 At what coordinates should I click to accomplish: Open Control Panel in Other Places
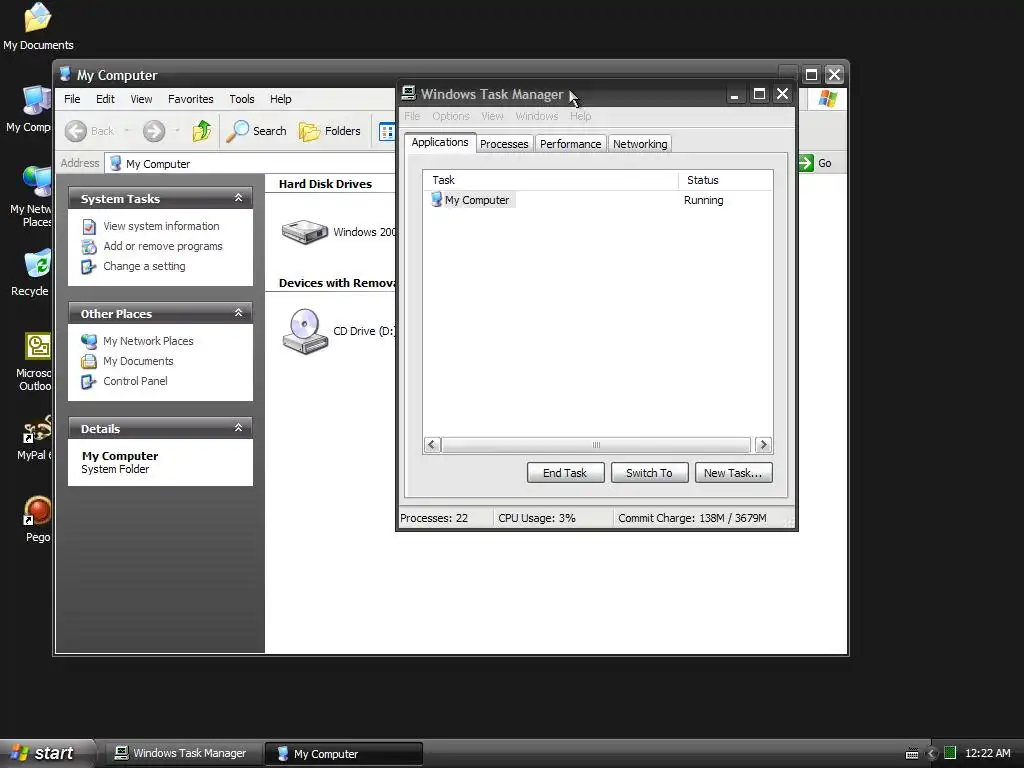coord(135,381)
